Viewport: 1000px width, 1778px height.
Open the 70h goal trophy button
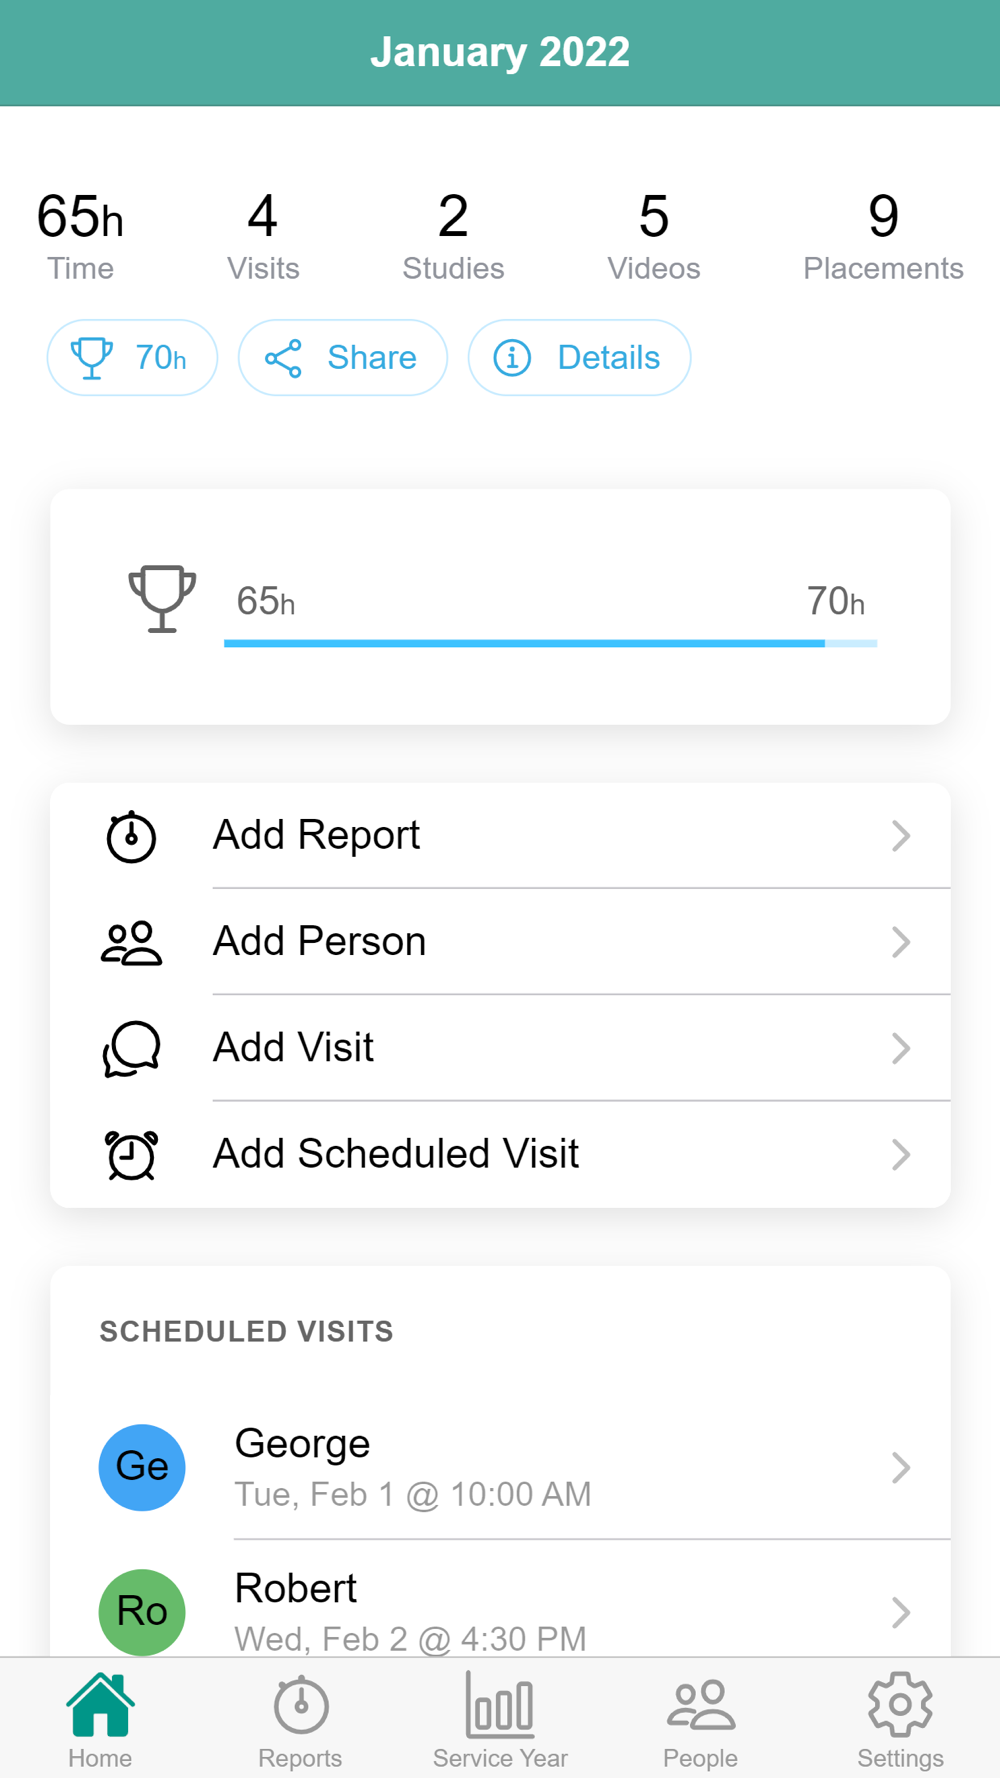(x=132, y=358)
